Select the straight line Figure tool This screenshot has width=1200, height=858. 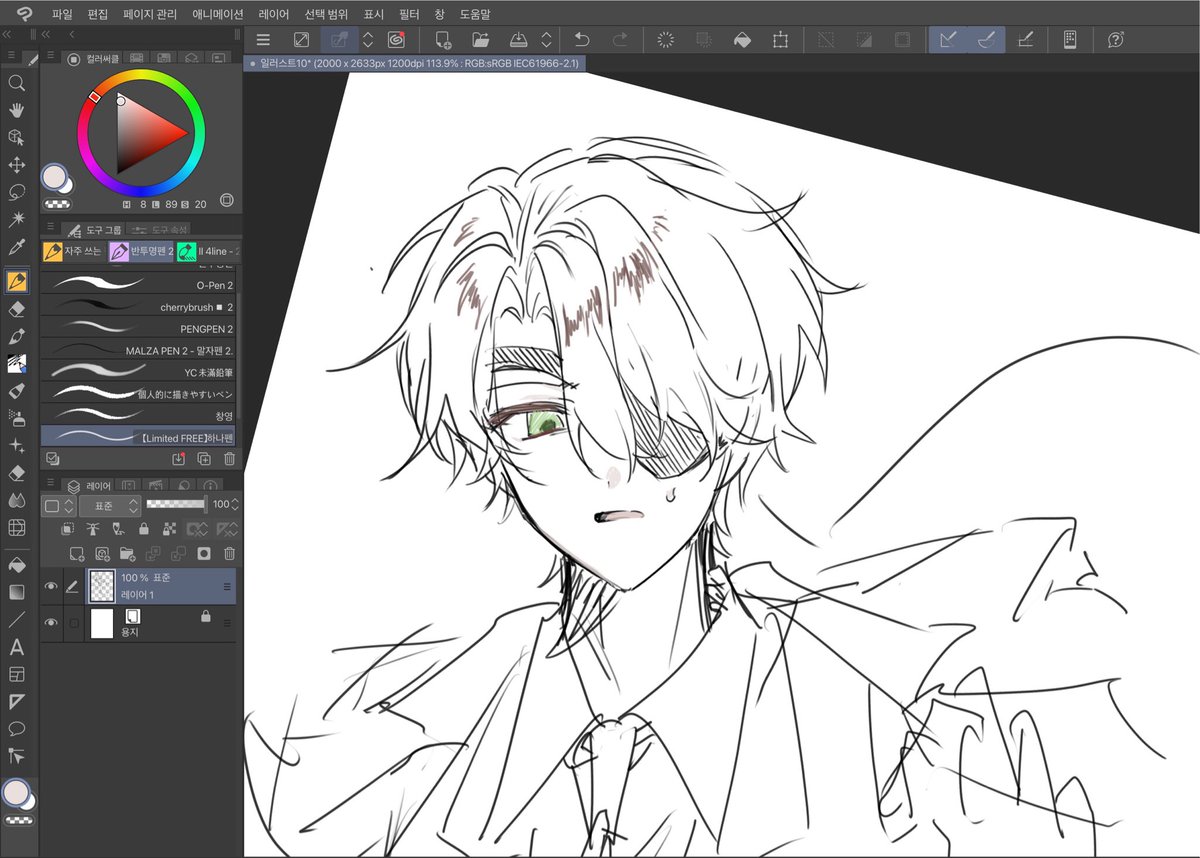[x=17, y=620]
